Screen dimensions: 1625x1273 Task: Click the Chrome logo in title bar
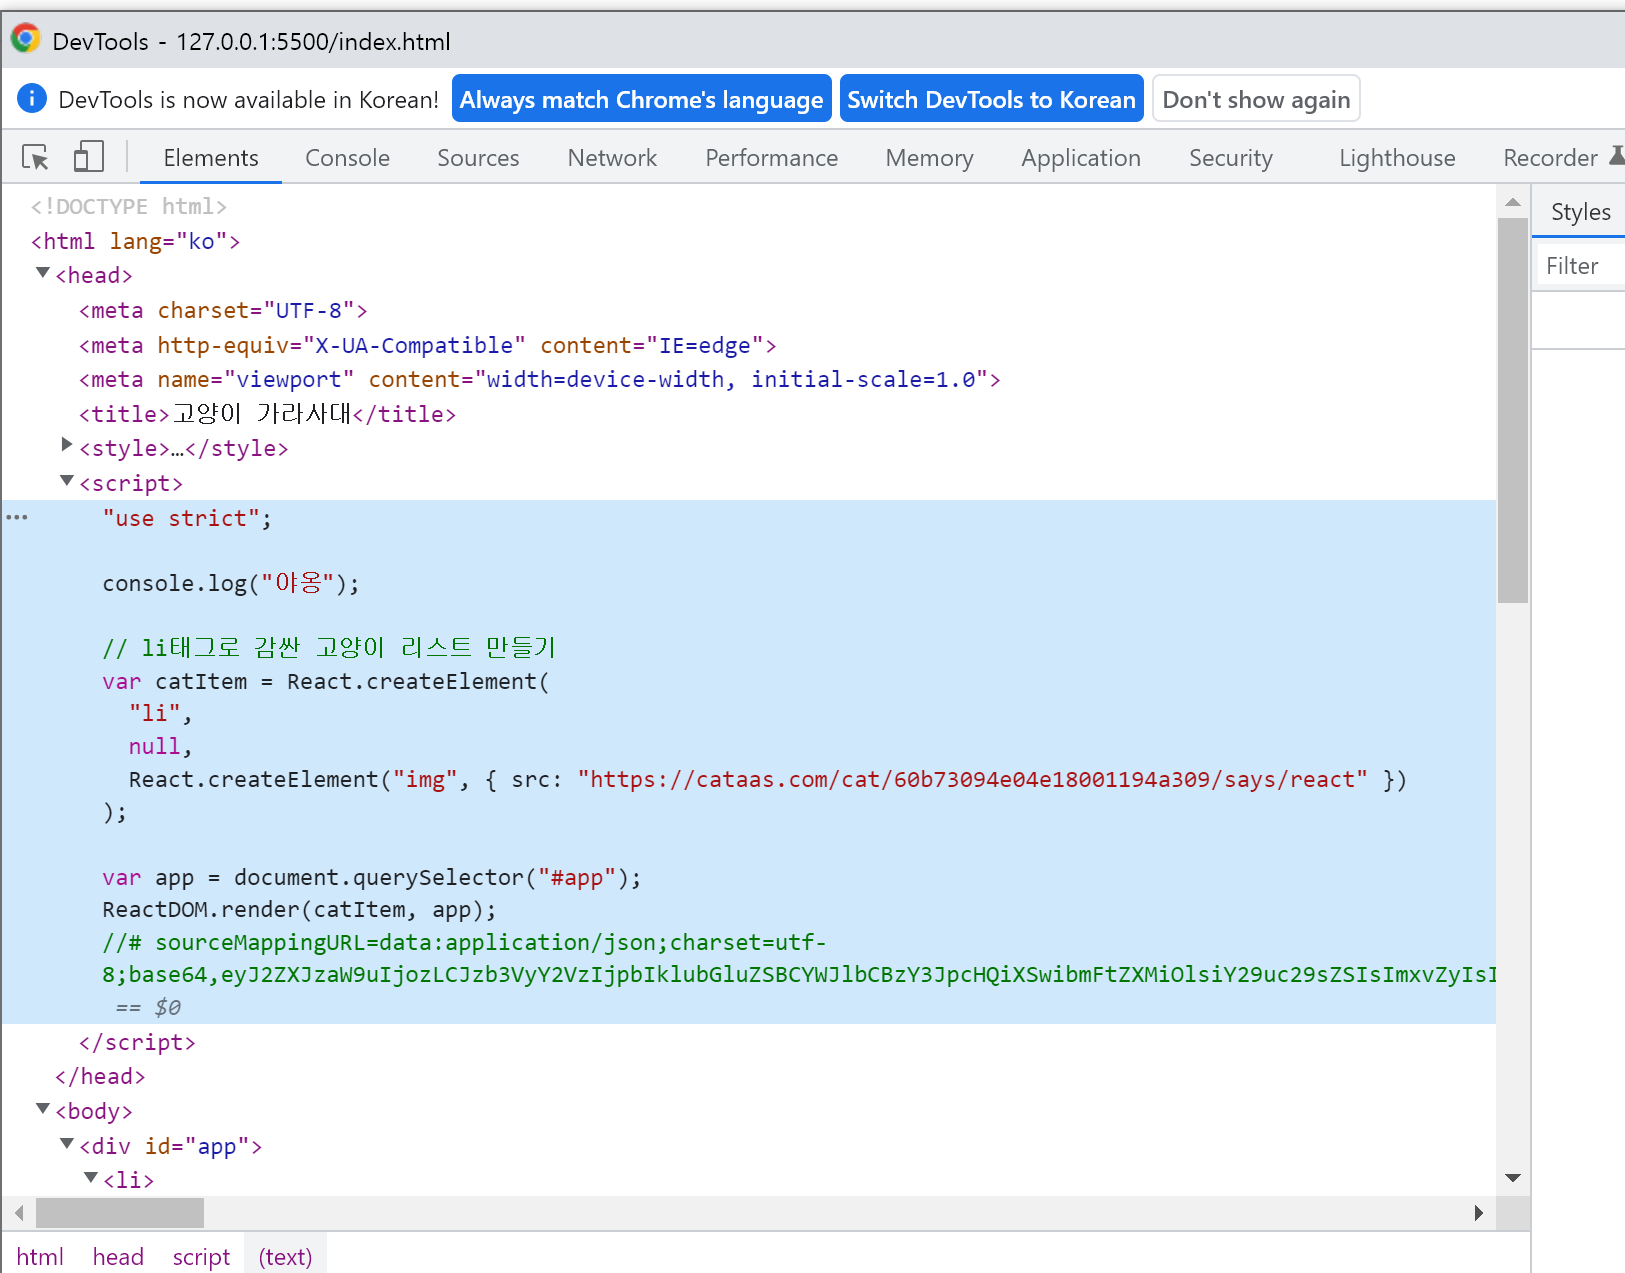25,39
